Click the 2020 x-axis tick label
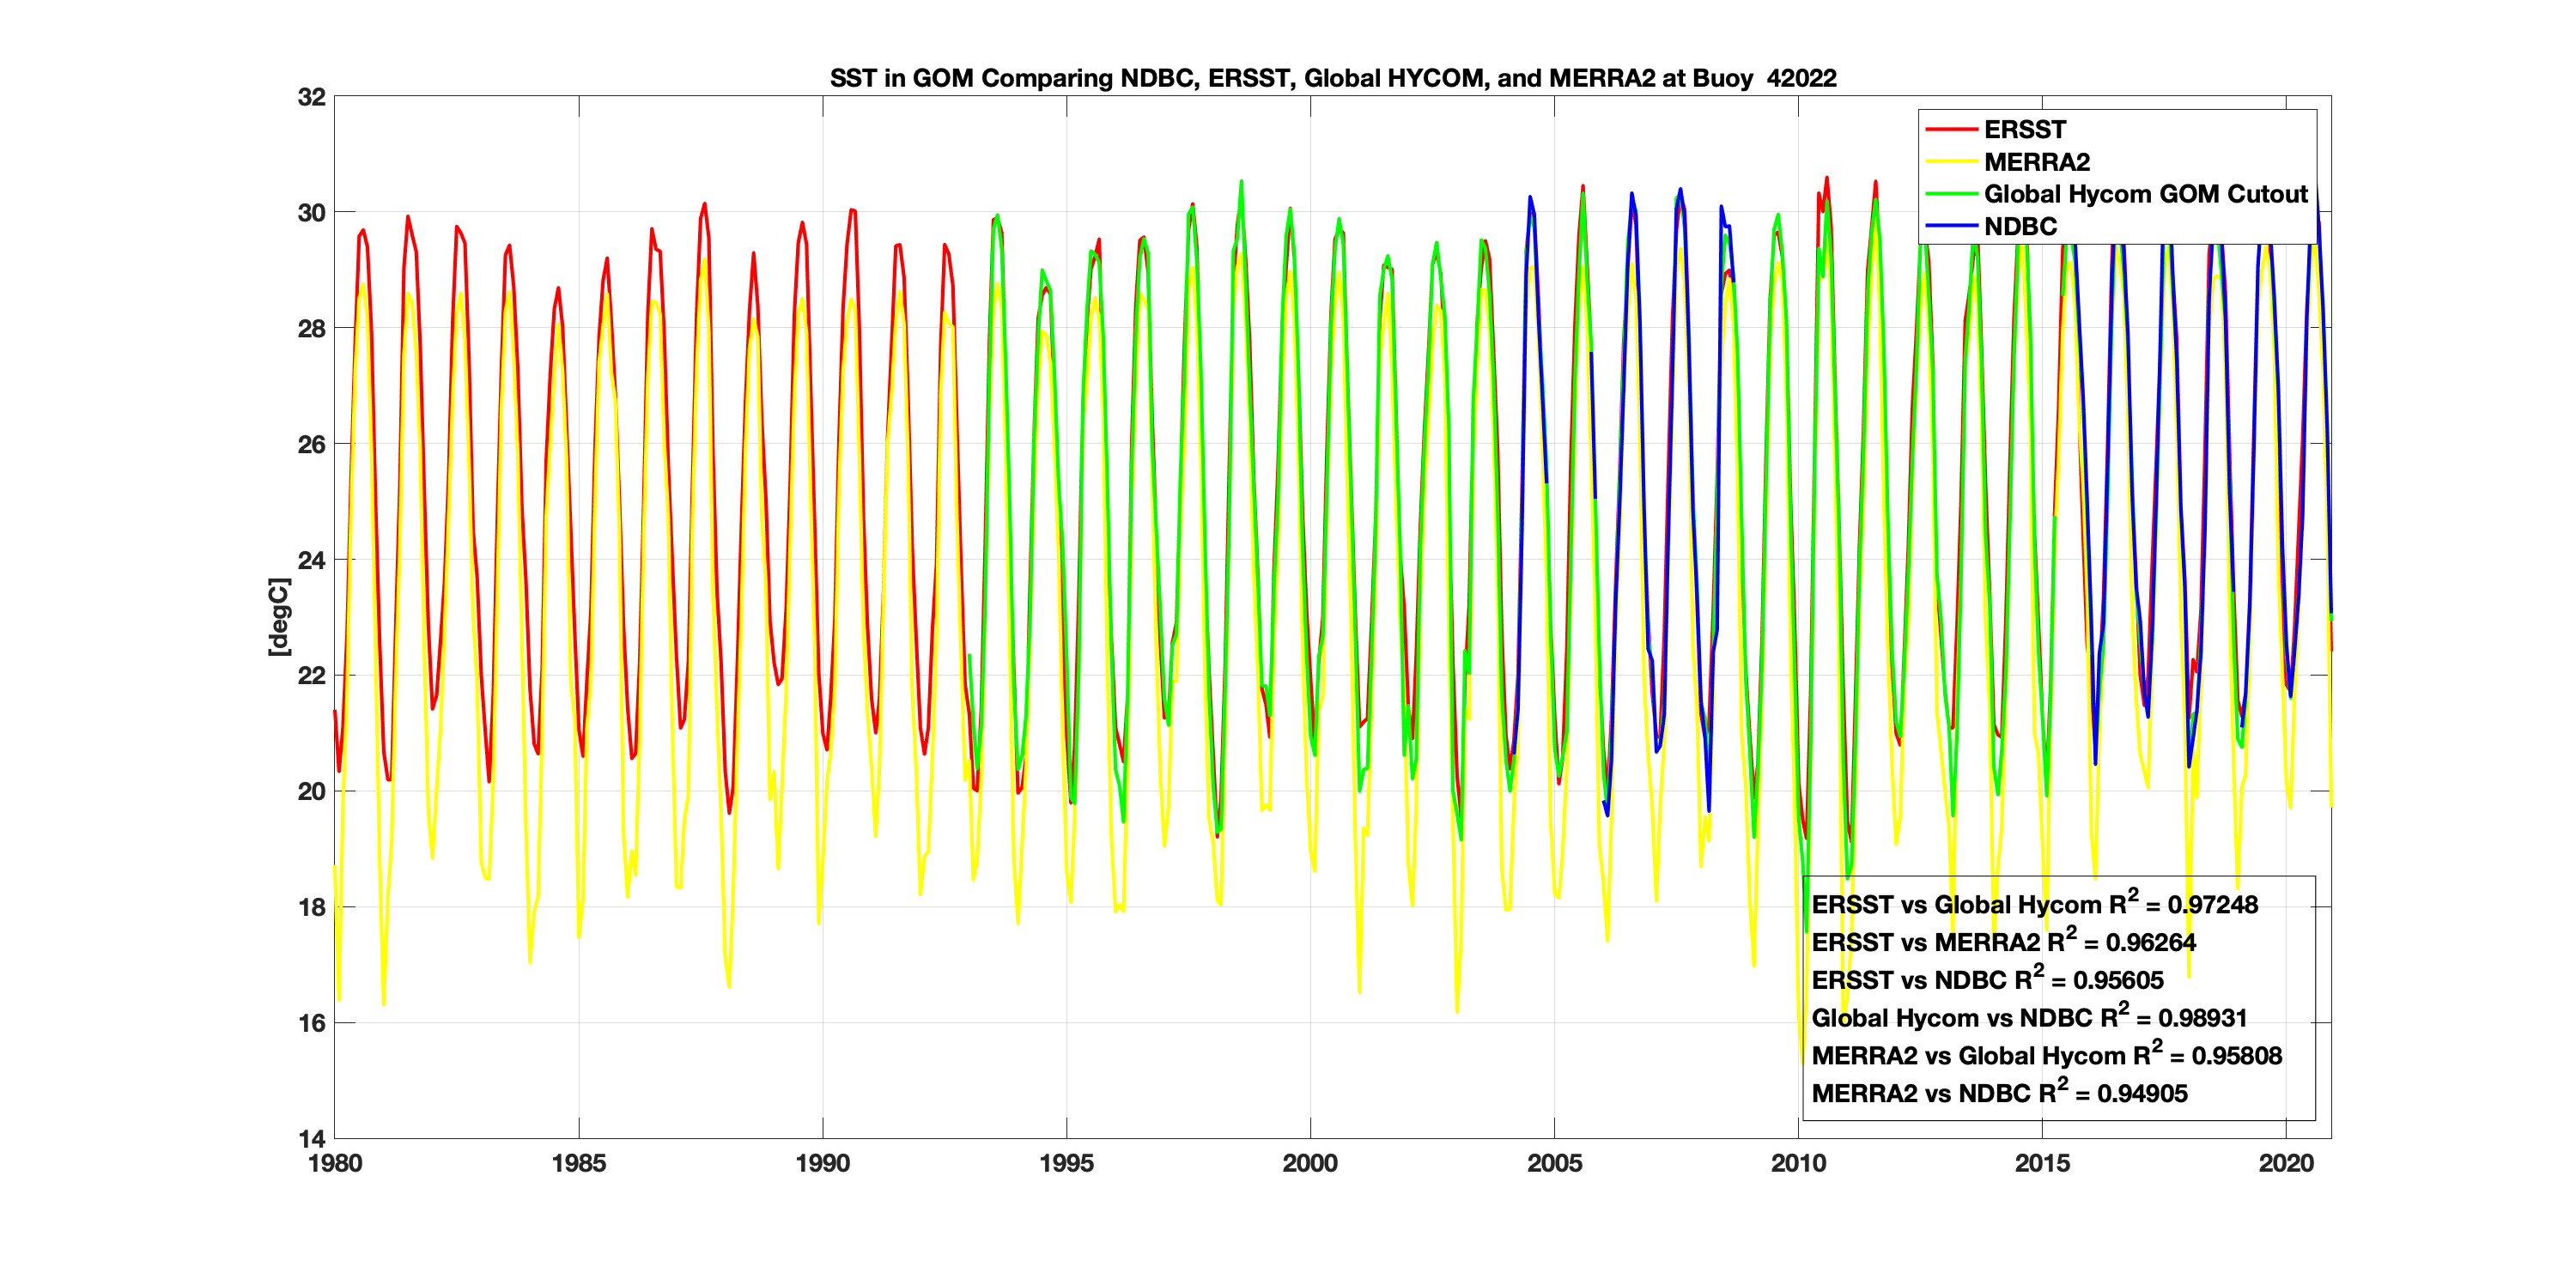The image size is (2576, 1279). pos(2286,1163)
